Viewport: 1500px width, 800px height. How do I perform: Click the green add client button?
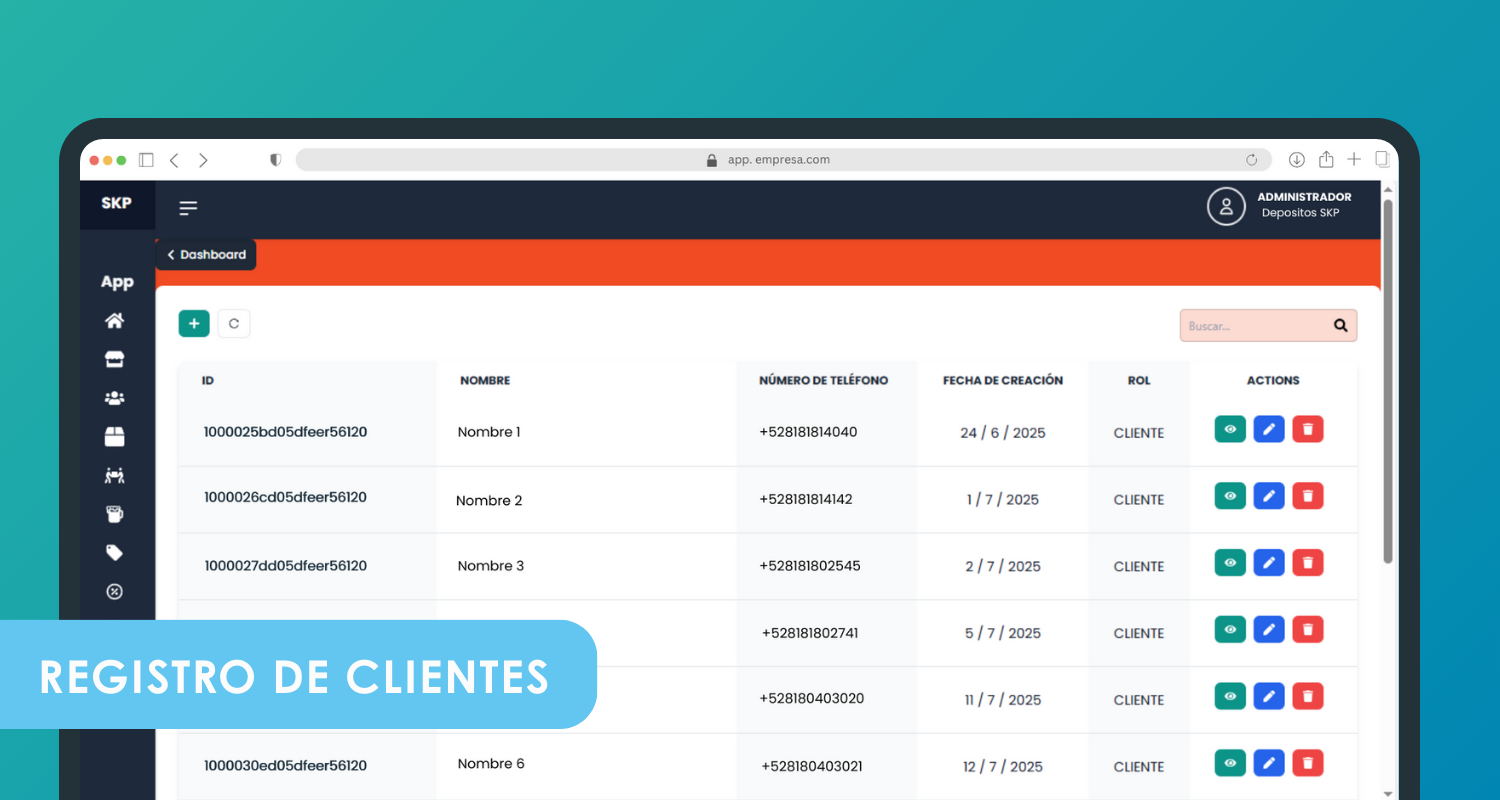pyautogui.click(x=194, y=324)
